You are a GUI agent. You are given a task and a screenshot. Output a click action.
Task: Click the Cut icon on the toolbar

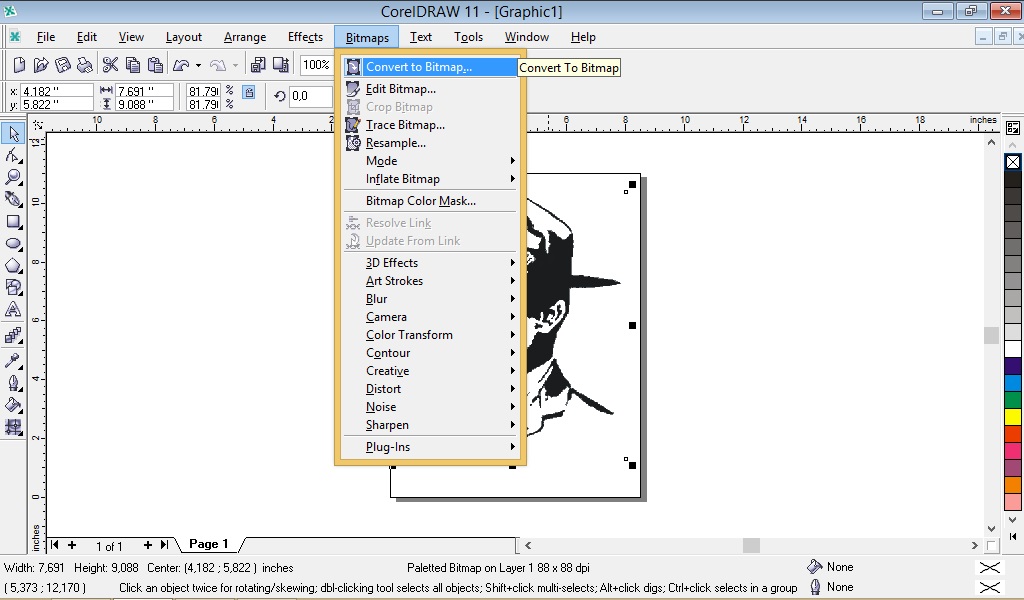(111, 64)
